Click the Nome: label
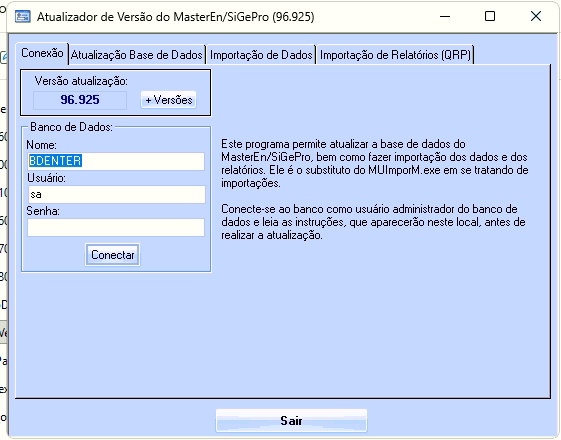The width and height of the screenshot is (561, 440). [42, 145]
